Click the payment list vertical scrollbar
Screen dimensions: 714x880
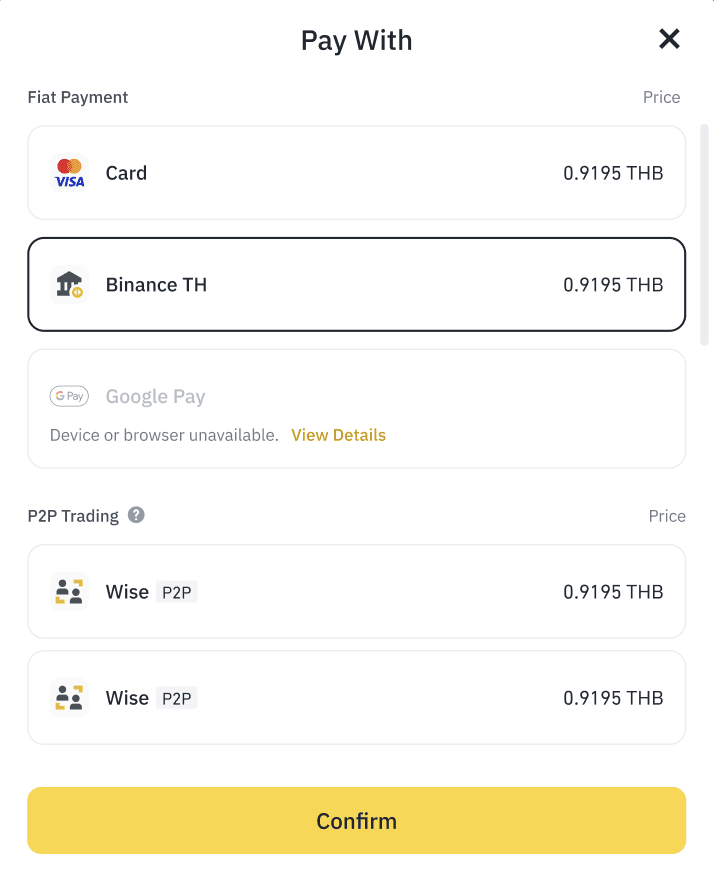click(704, 235)
